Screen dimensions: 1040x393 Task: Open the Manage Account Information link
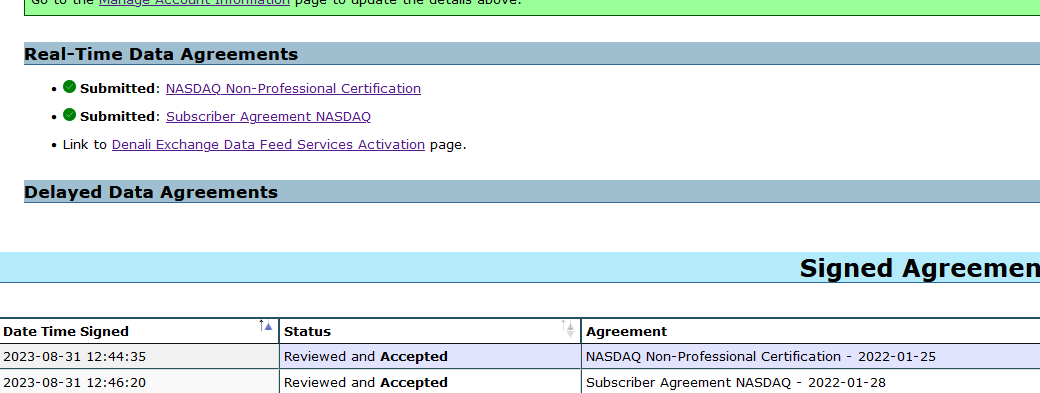(x=194, y=3)
